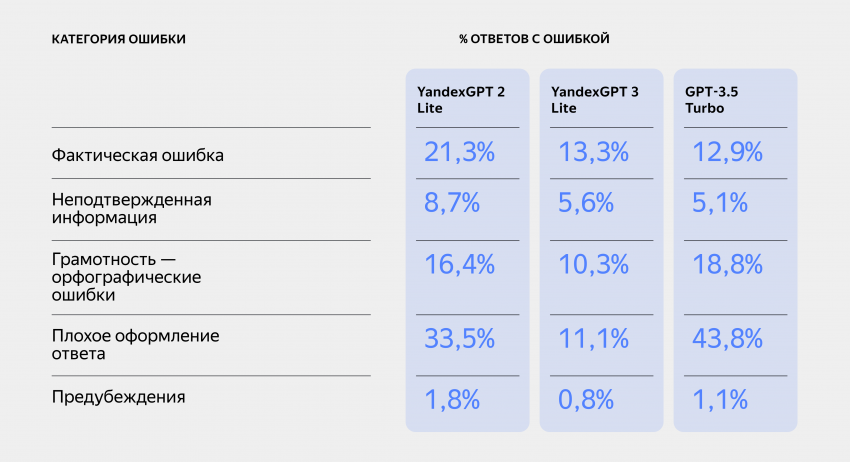Select the YandexGPT 3 Lite column header

[x=595, y=99]
